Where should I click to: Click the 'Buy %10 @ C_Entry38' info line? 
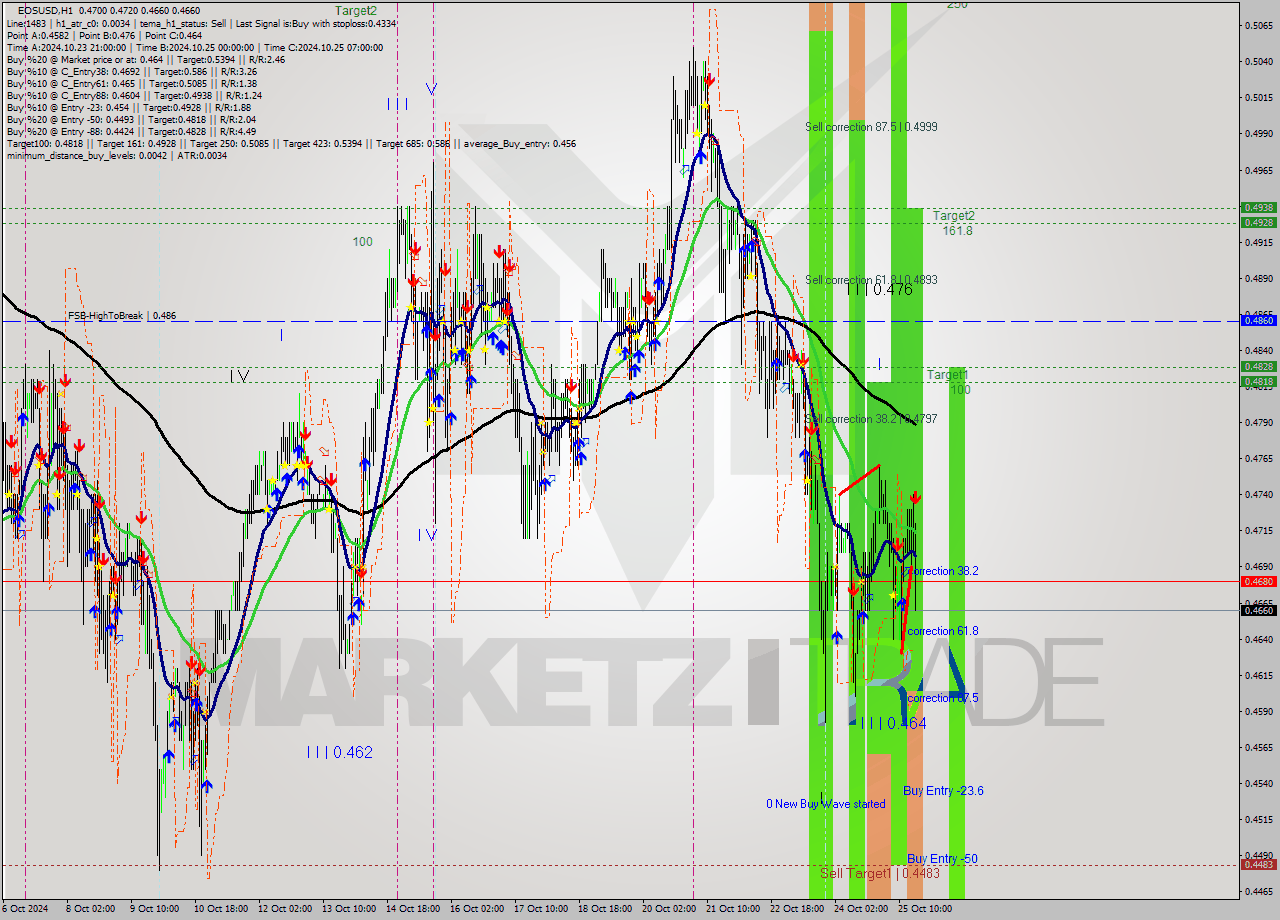coord(131,72)
